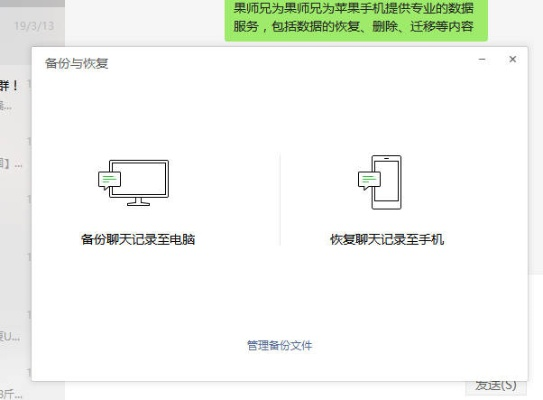Click 发送(S) button in chat window
543x400 pixels.
coord(496,387)
